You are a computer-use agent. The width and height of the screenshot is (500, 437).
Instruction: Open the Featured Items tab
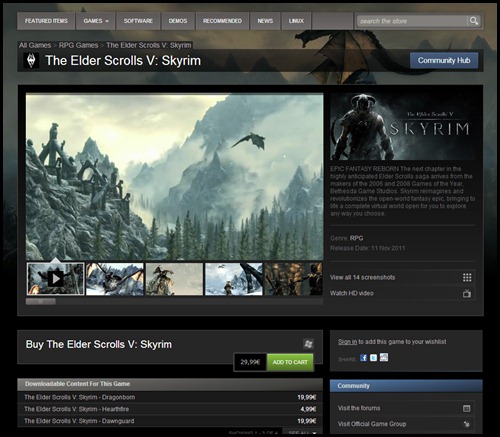coord(46,21)
